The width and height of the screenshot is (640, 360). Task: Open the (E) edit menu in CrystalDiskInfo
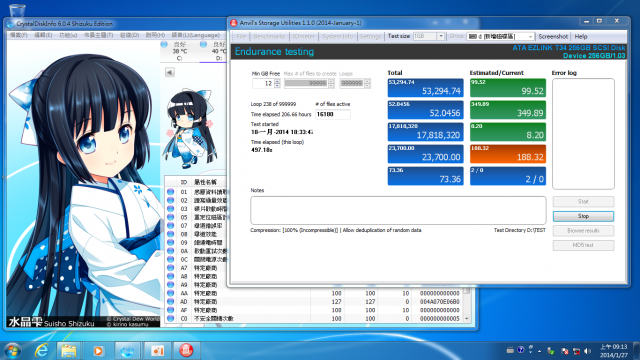[43, 36]
